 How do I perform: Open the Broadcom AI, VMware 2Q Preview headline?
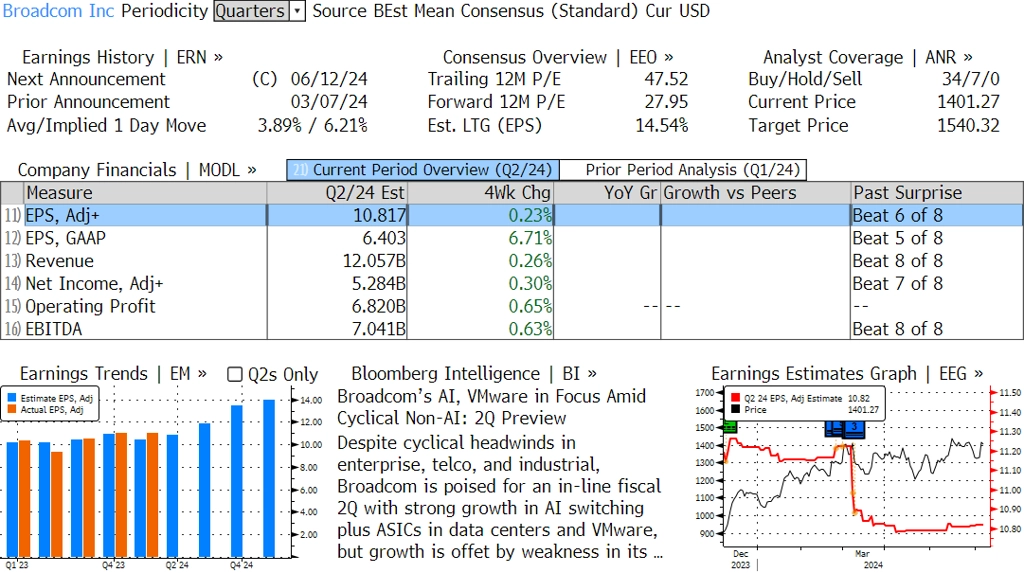pos(492,407)
